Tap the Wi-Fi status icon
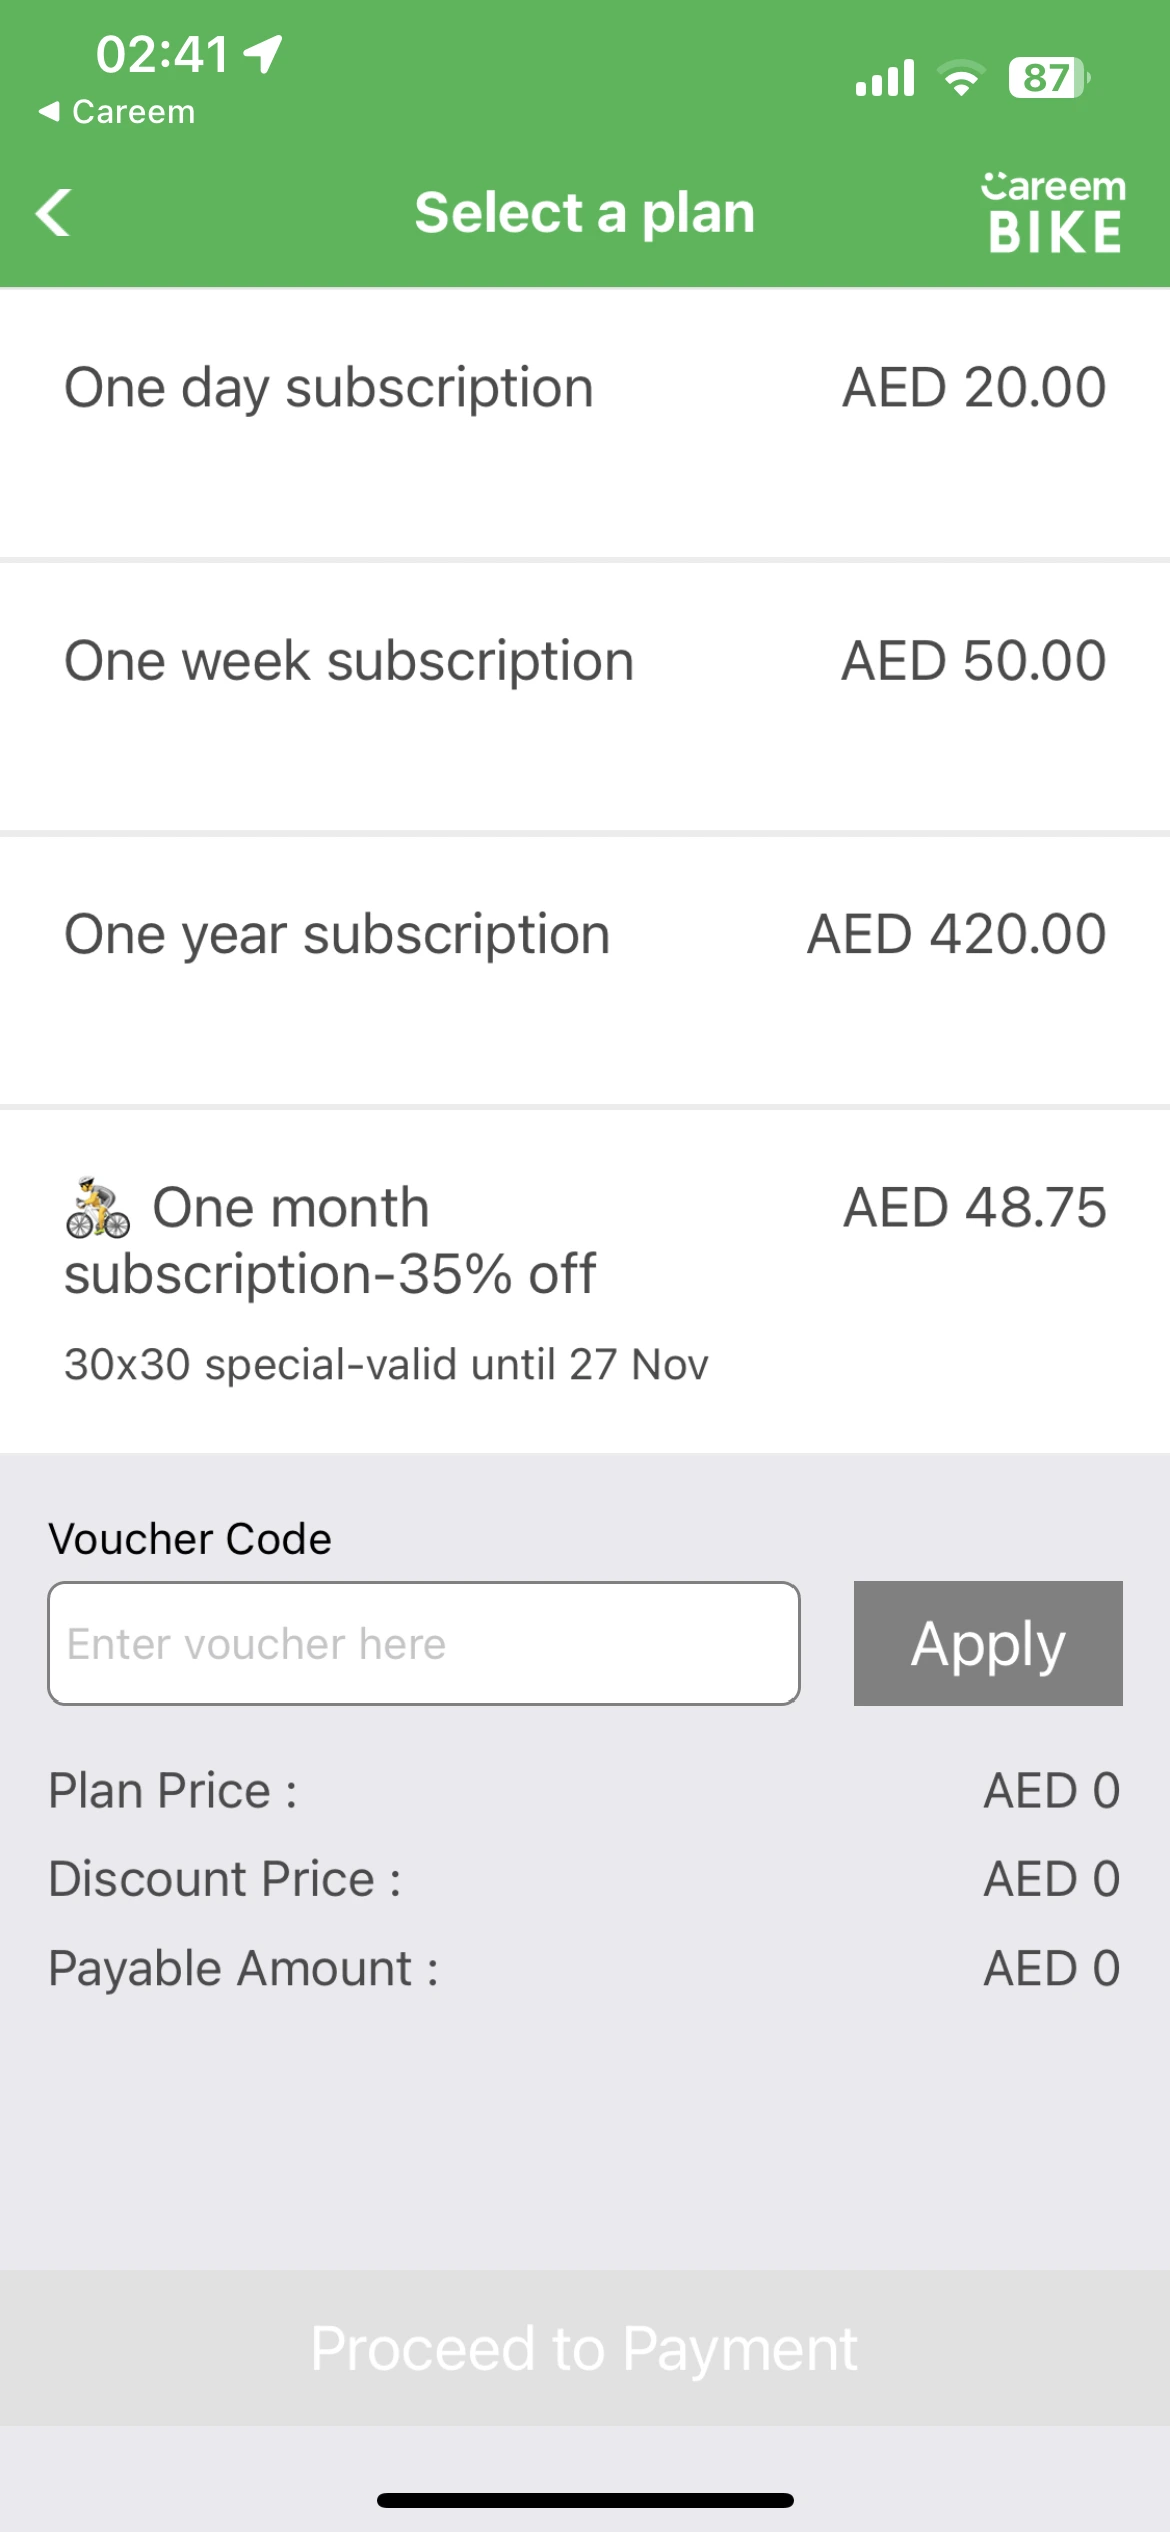Viewport: 1170px width, 2532px height. pyautogui.click(x=961, y=78)
